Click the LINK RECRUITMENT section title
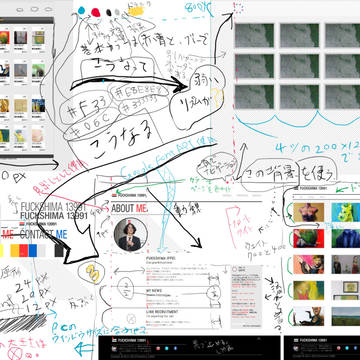Screen dimensions: 360x360 pyautogui.click(x=162, y=312)
